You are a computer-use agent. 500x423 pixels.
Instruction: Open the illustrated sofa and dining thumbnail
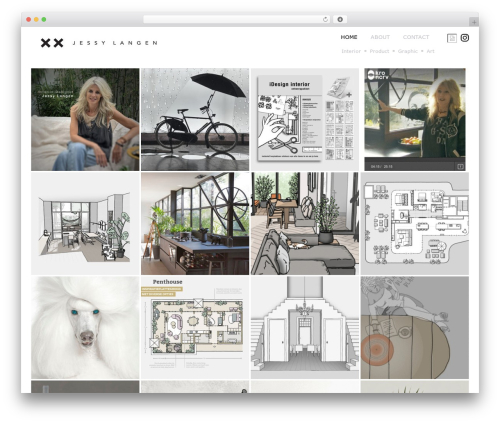point(305,223)
